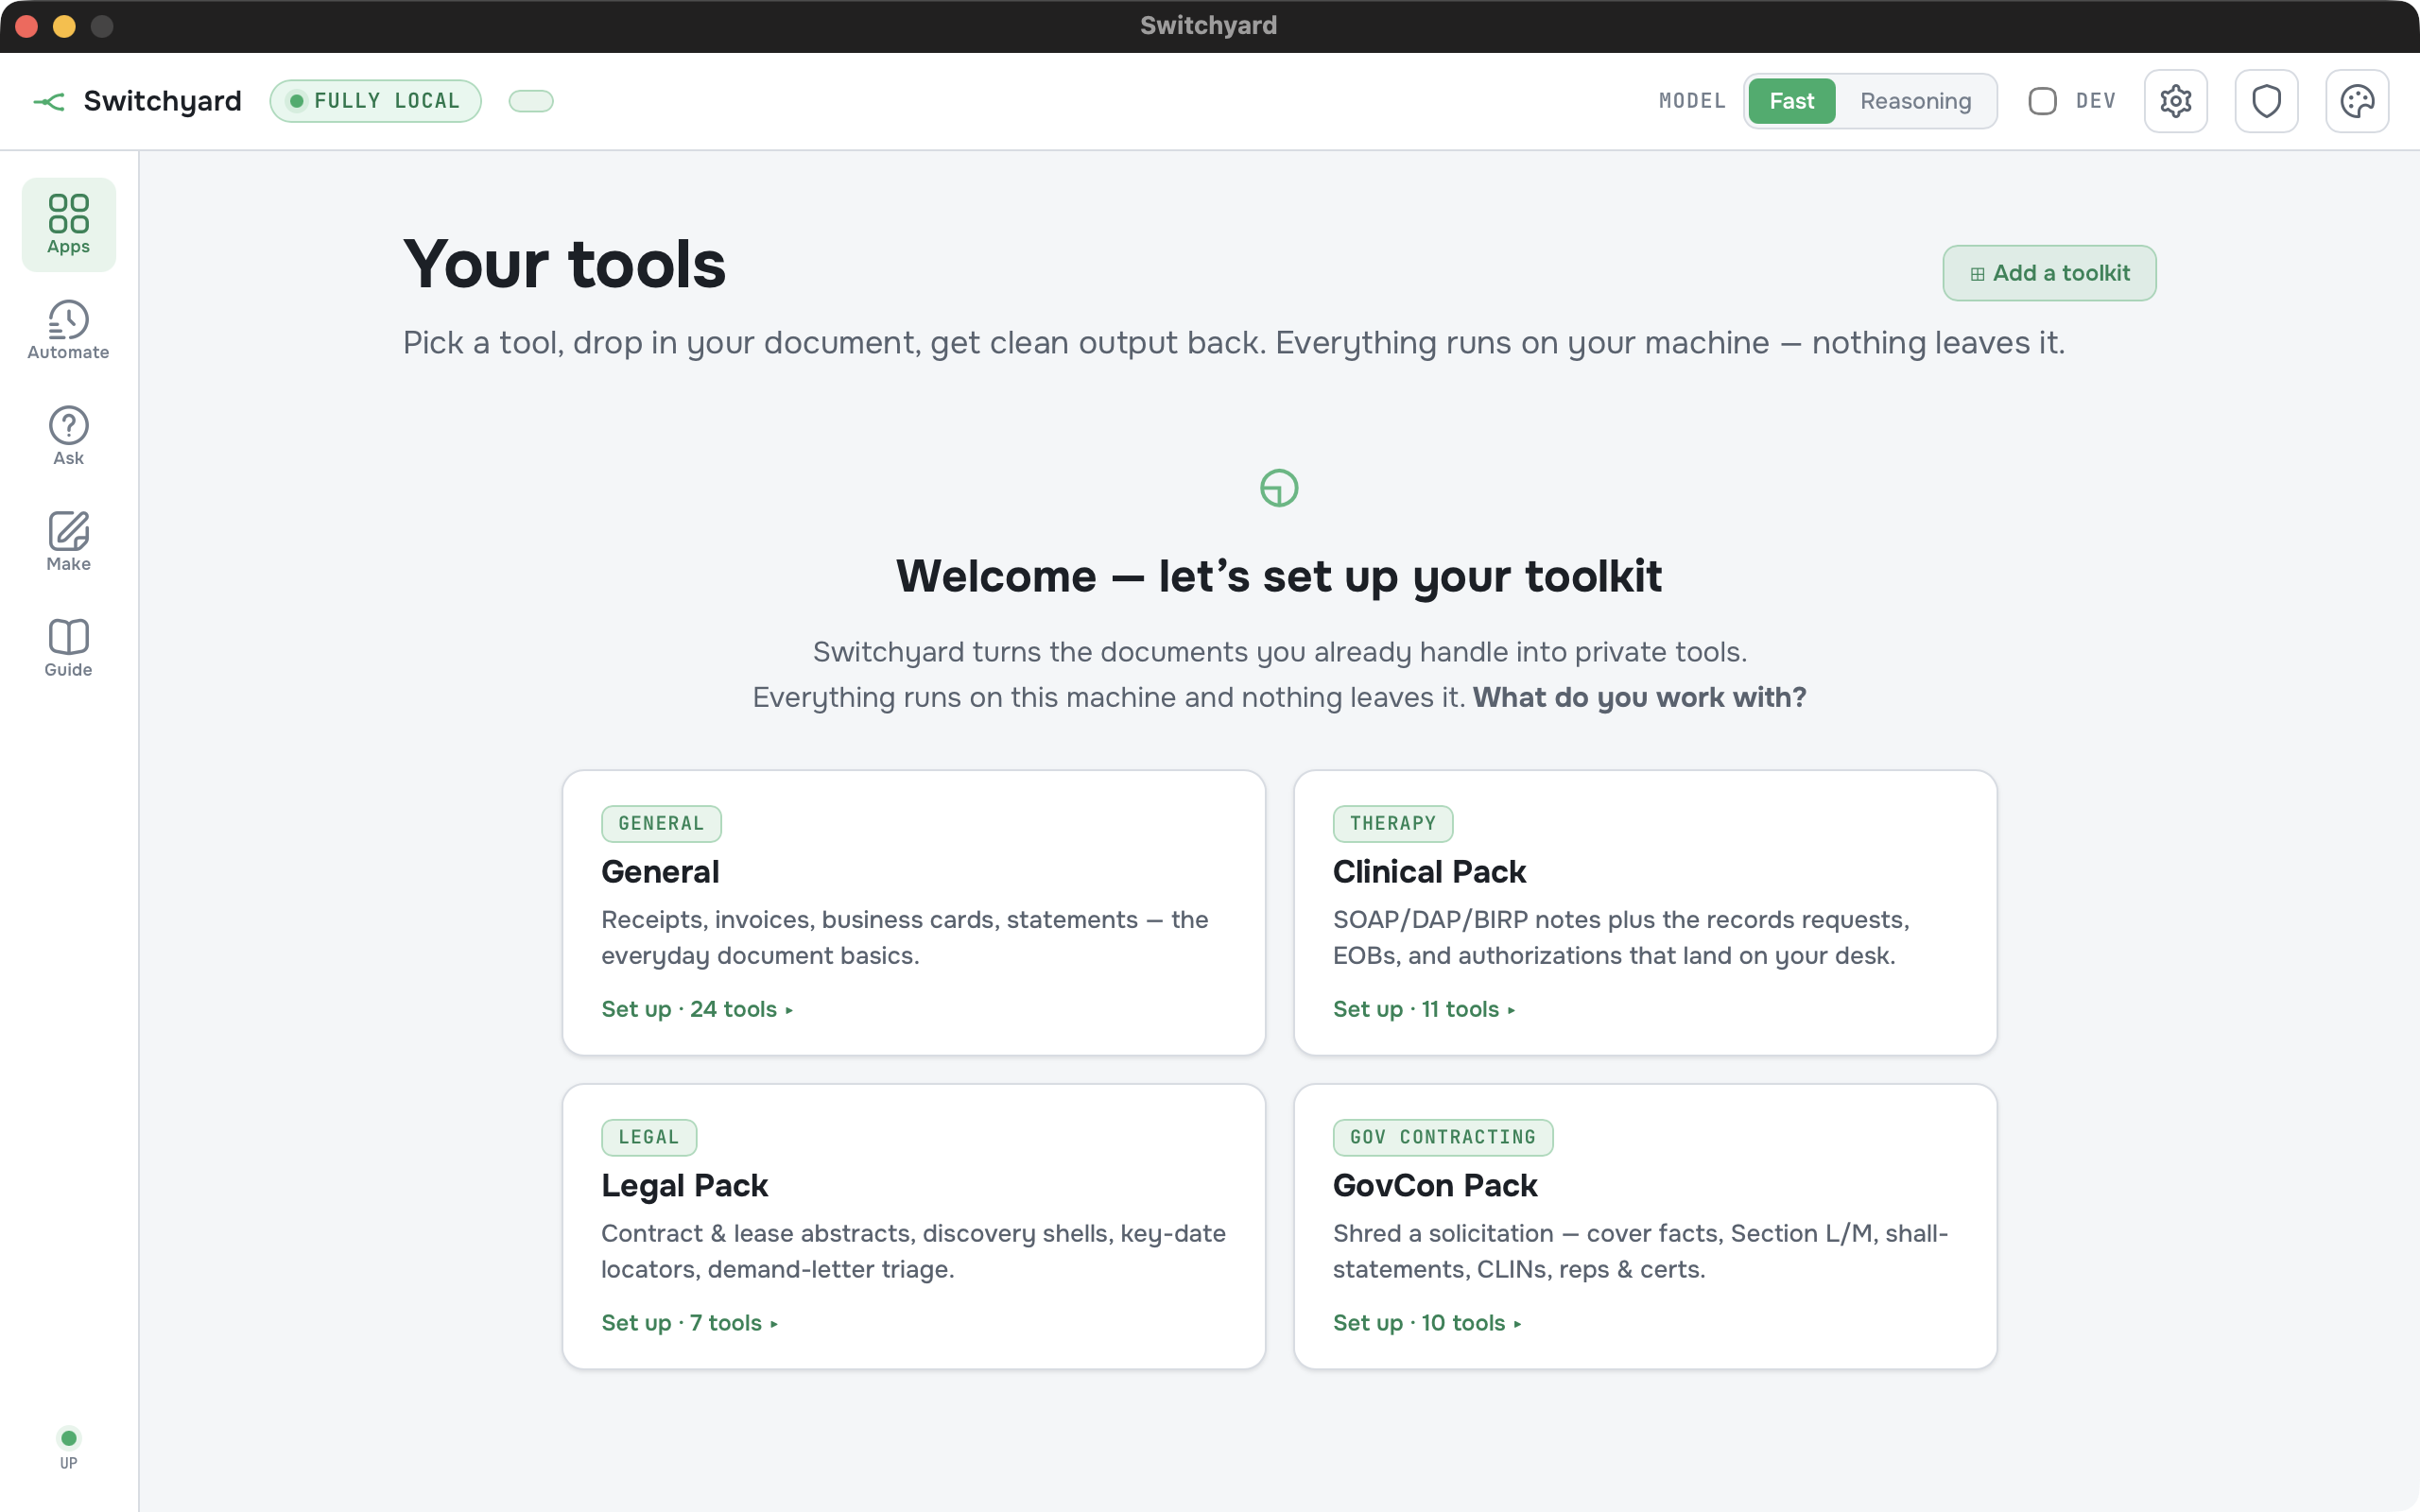The width and height of the screenshot is (2420, 1512).
Task: Open the Make section
Action: (x=68, y=542)
